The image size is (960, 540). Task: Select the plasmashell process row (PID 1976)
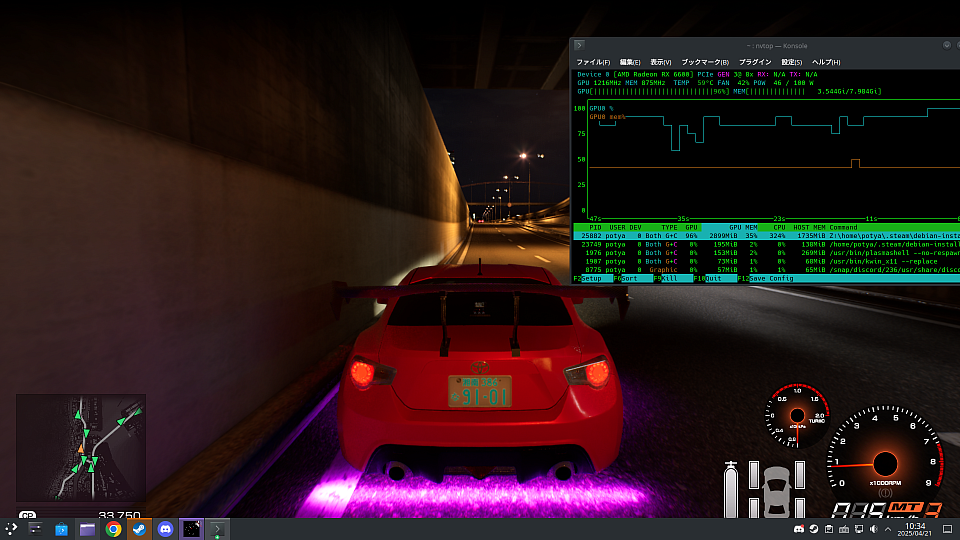(x=767, y=253)
